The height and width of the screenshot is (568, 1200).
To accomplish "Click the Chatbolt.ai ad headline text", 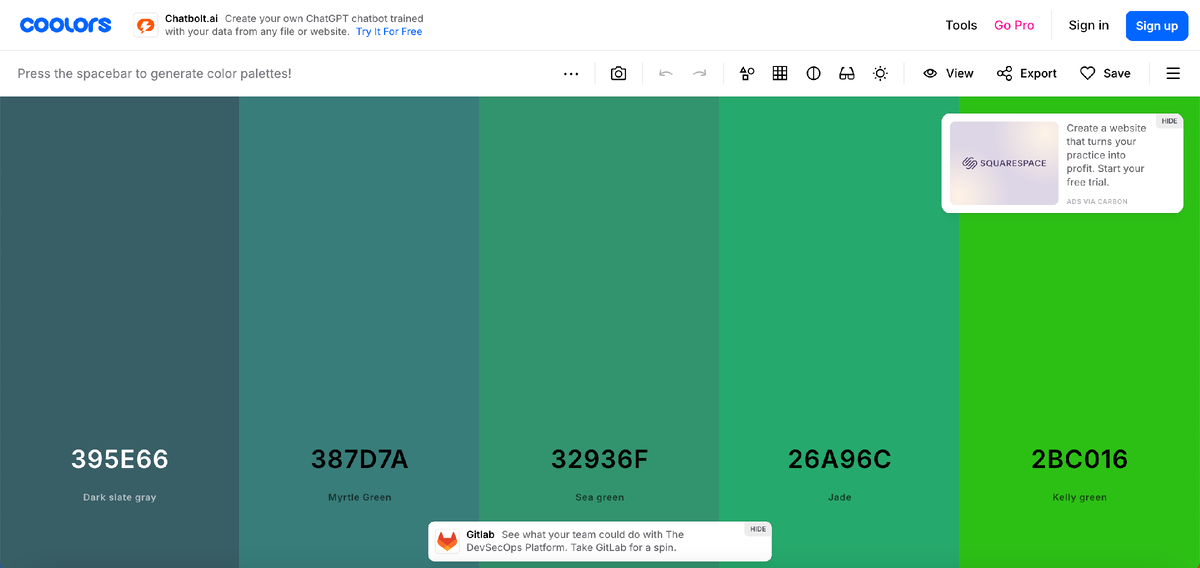I will tap(294, 25).
